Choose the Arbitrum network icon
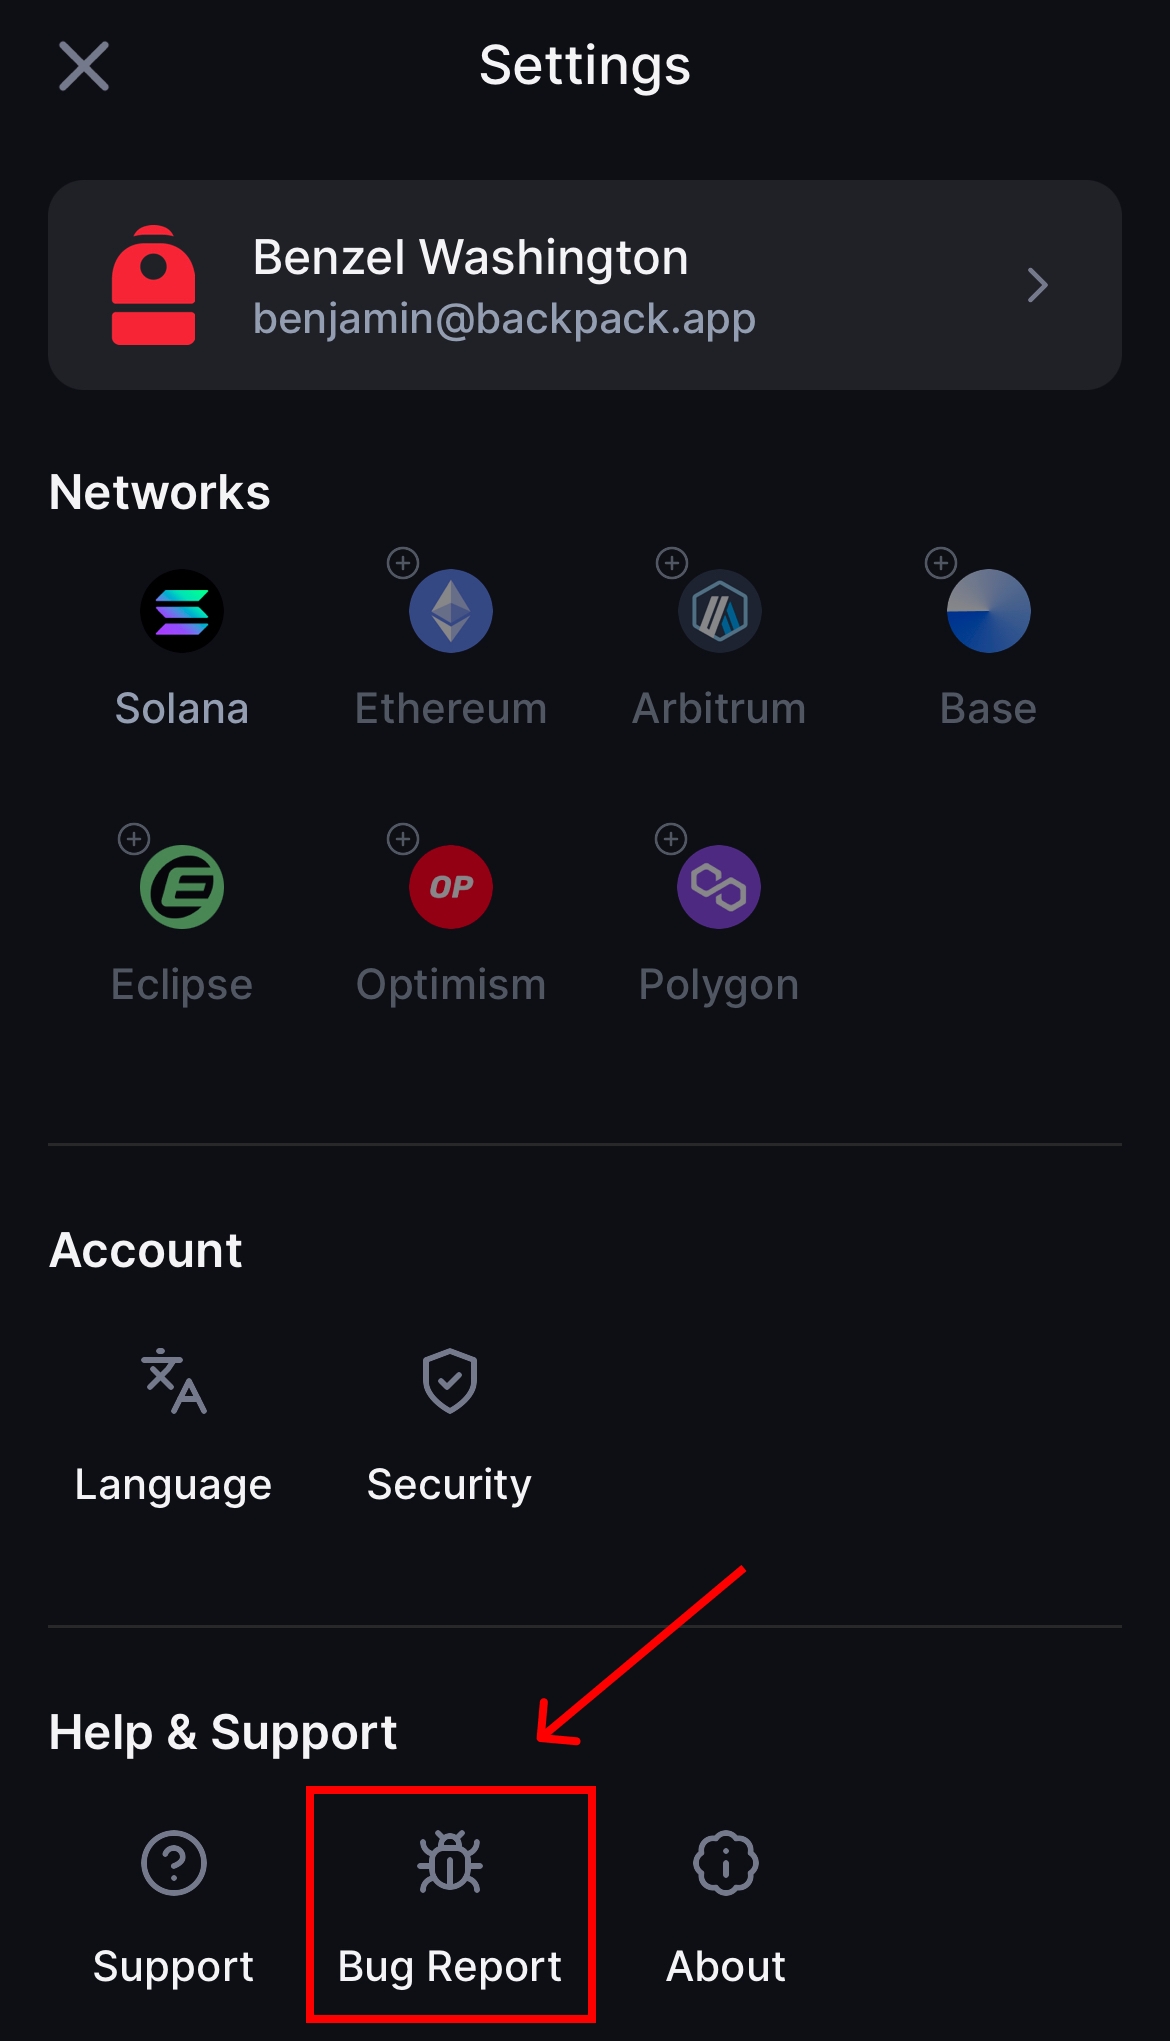This screenshot has width=1170, height=2041. click(x=720, y=611)
